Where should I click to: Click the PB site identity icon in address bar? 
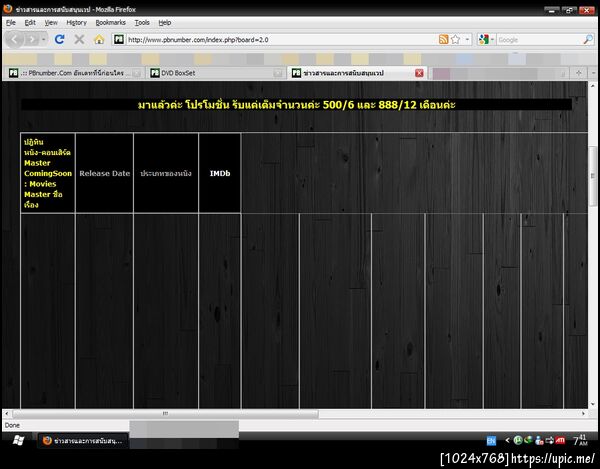pyautogui.click(x=119, y=39)
